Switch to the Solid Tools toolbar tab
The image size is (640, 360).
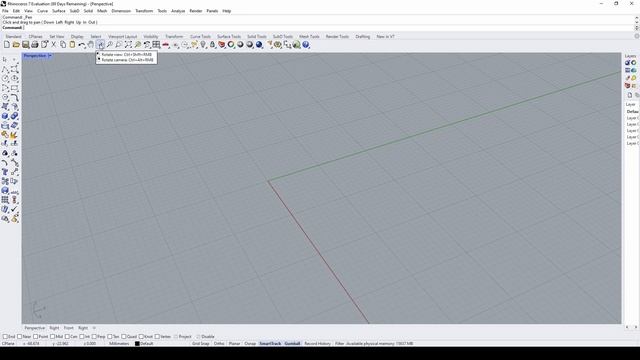point(257,36)
